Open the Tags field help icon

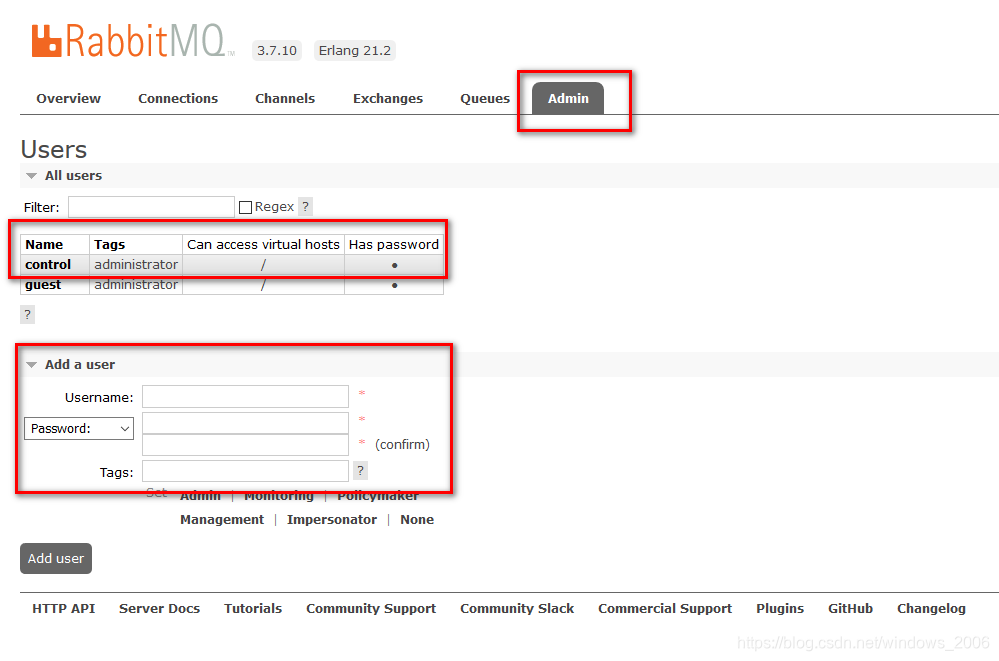tap(361, 470)
